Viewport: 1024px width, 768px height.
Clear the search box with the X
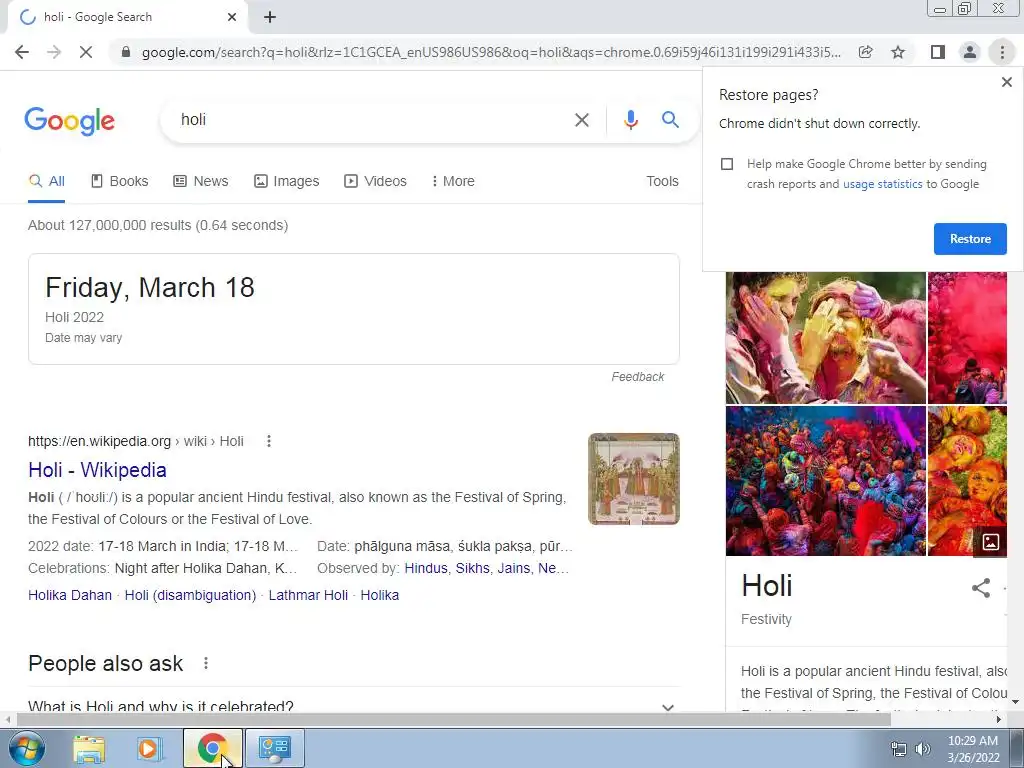[x=581, y=120]
